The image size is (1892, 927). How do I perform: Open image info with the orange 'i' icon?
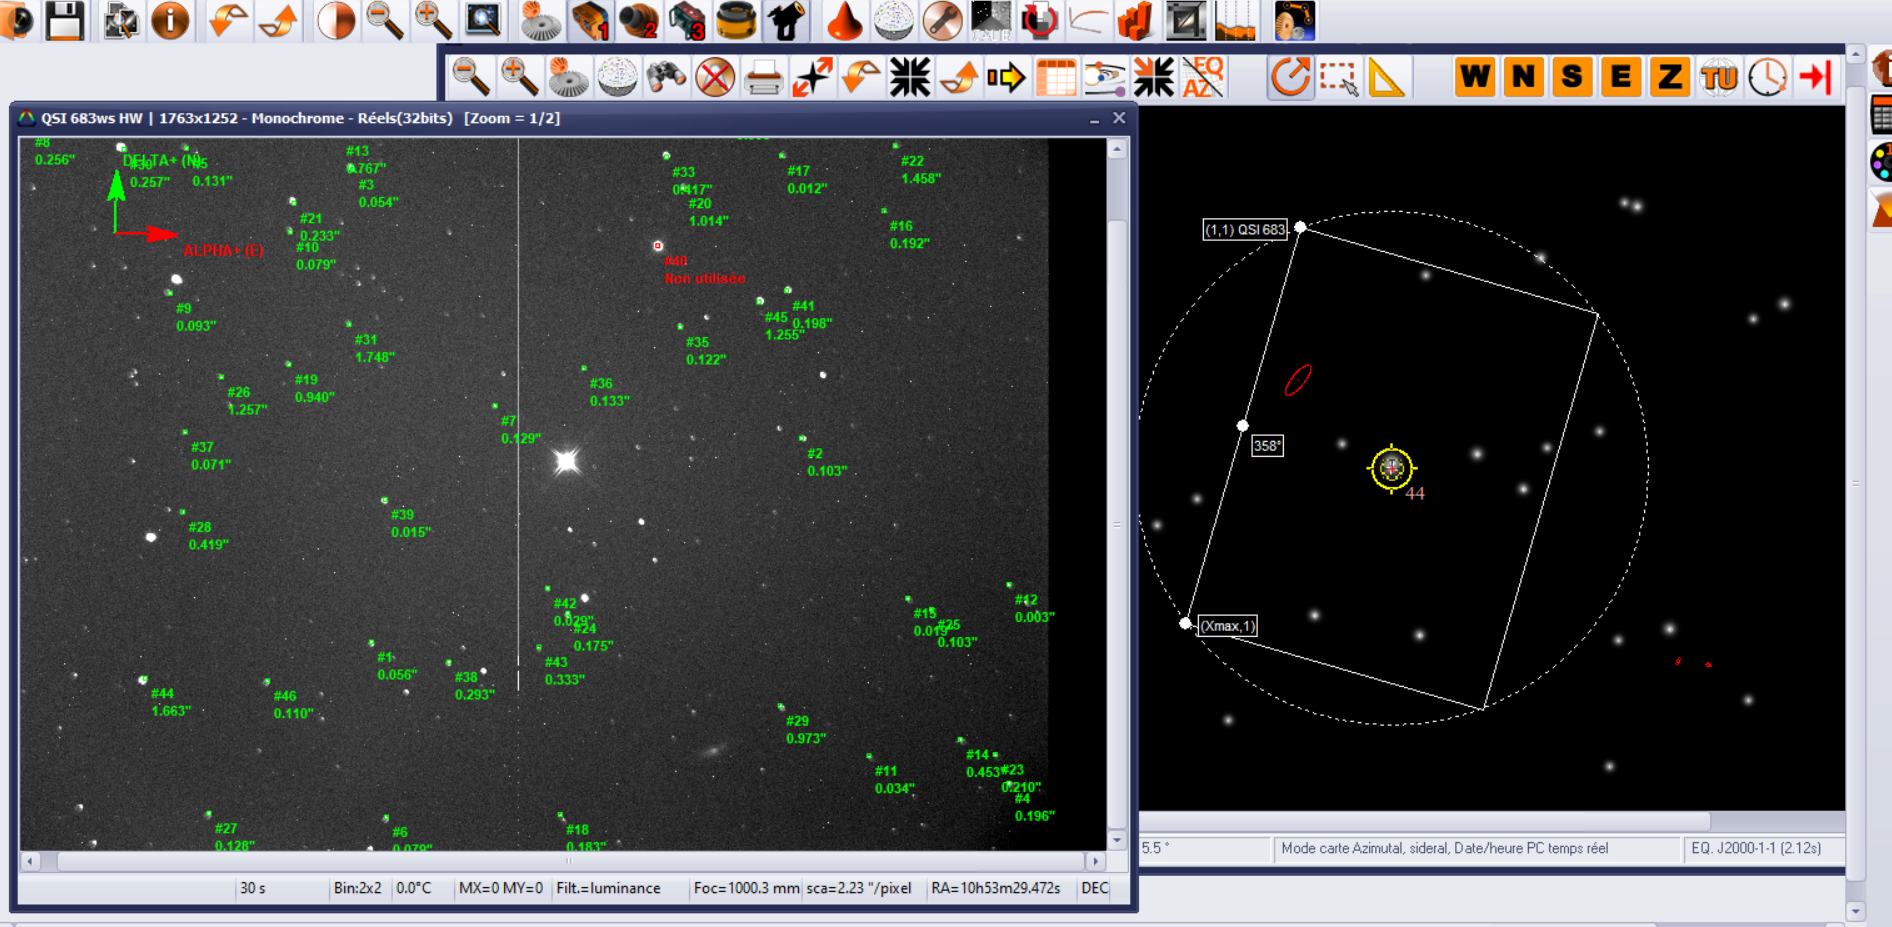(x=170, y=21)
